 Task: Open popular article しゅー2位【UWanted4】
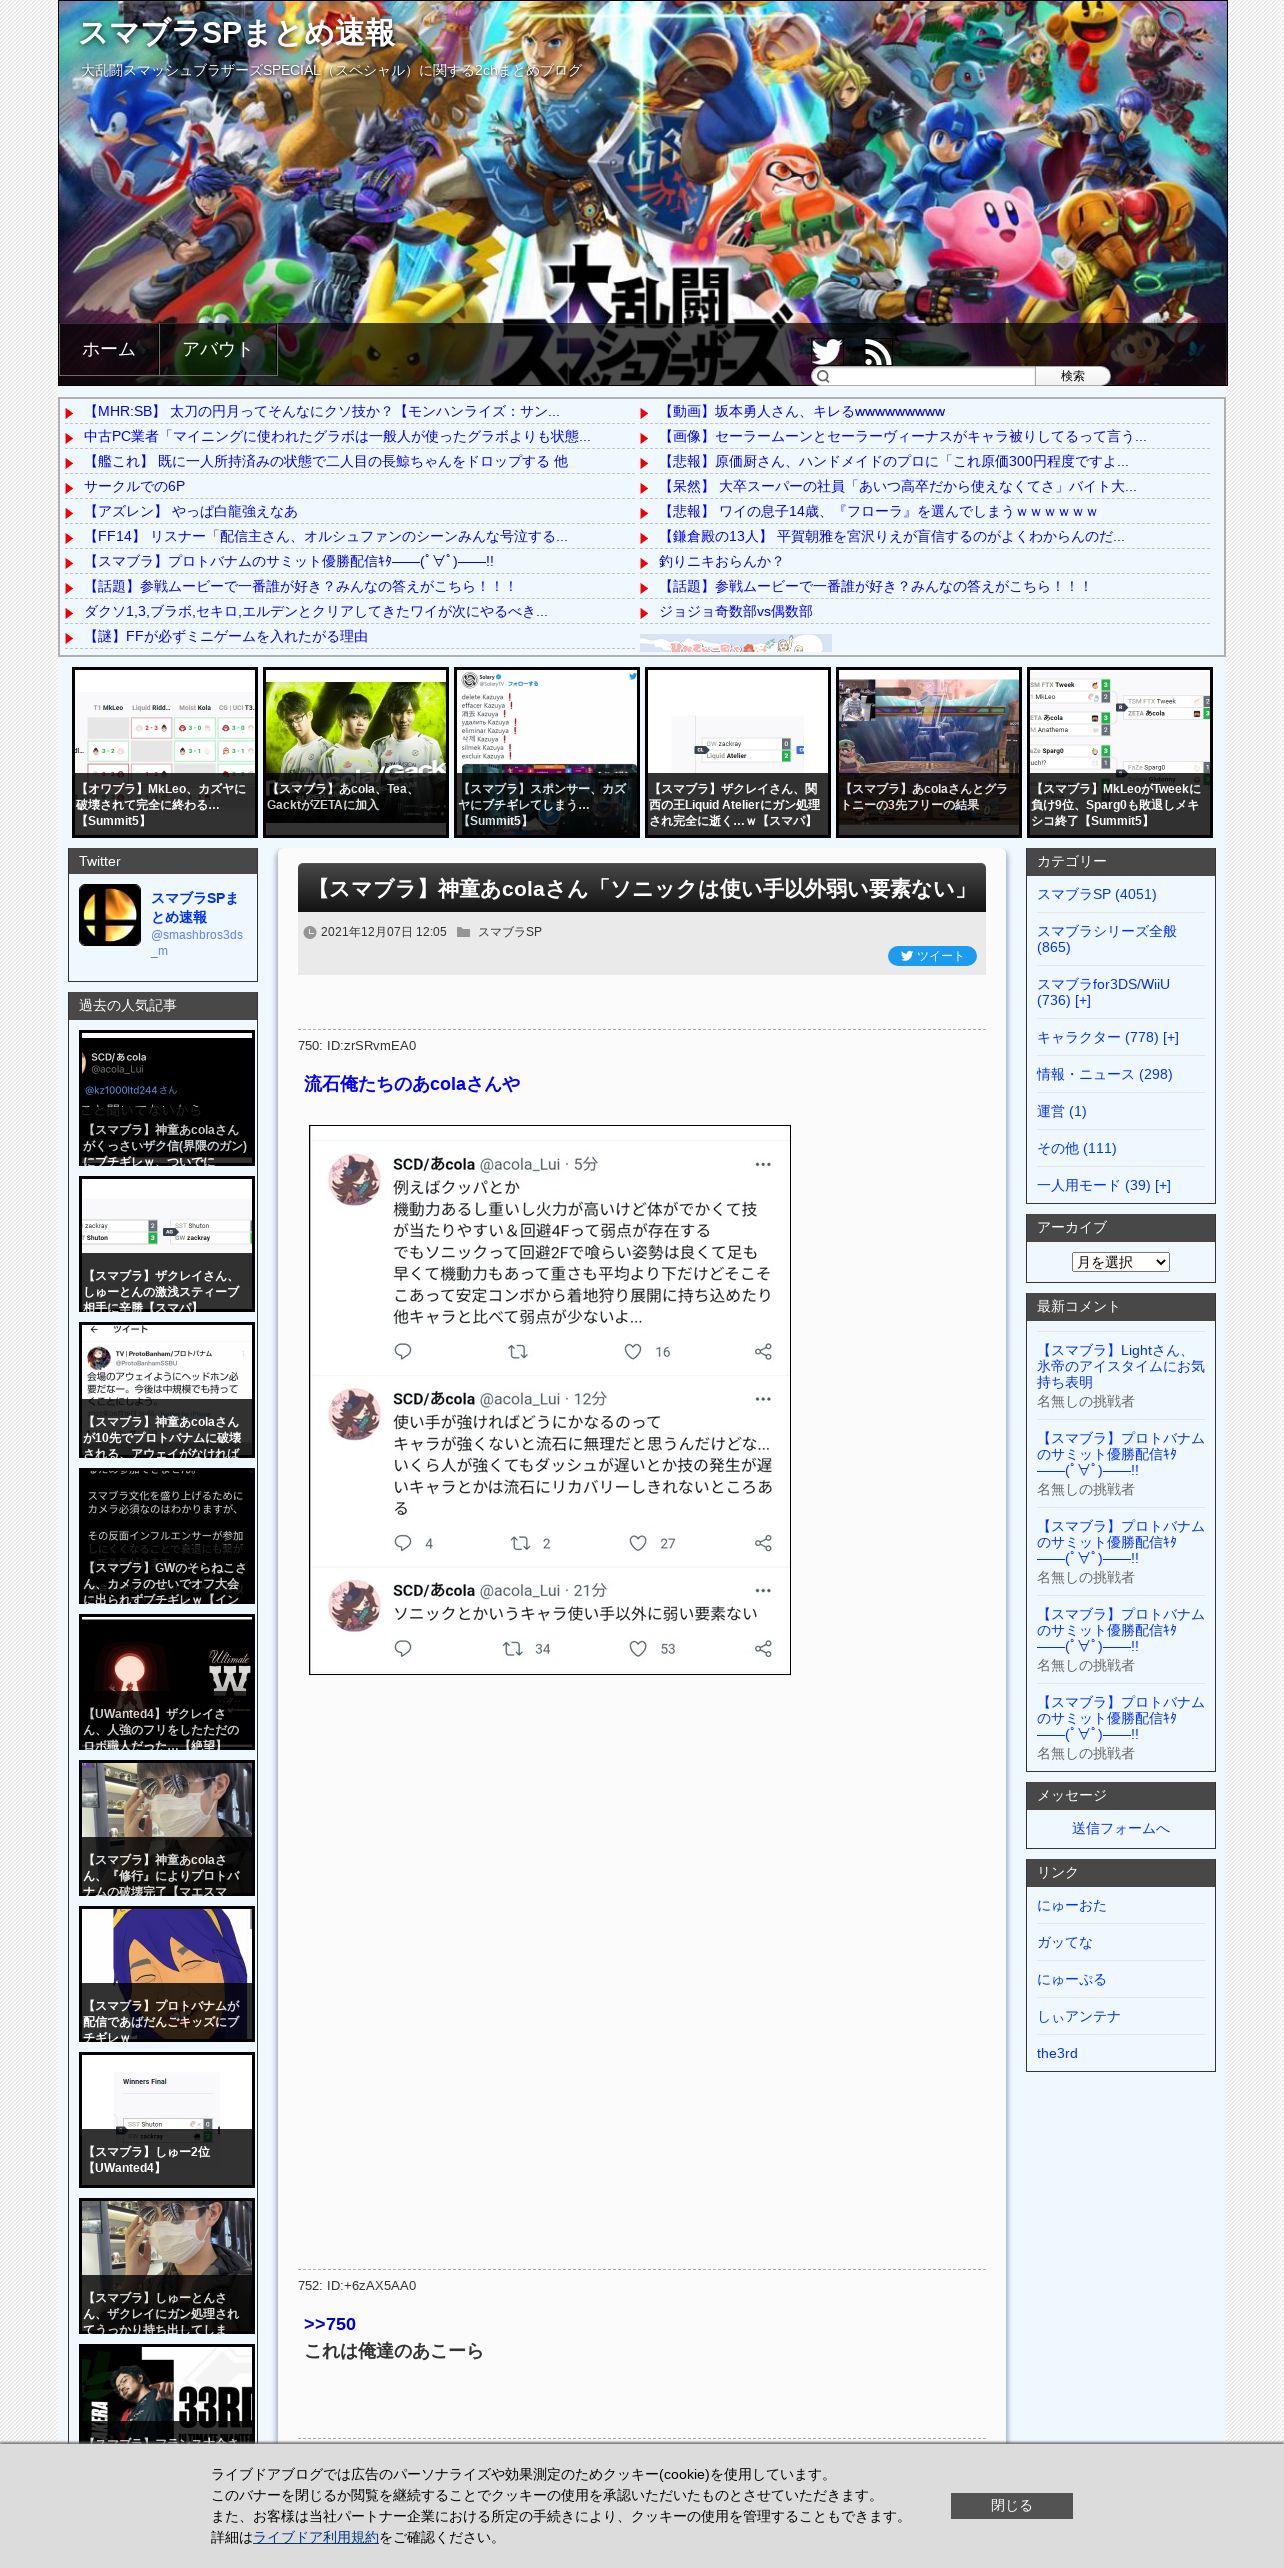tap(167, 2120)
